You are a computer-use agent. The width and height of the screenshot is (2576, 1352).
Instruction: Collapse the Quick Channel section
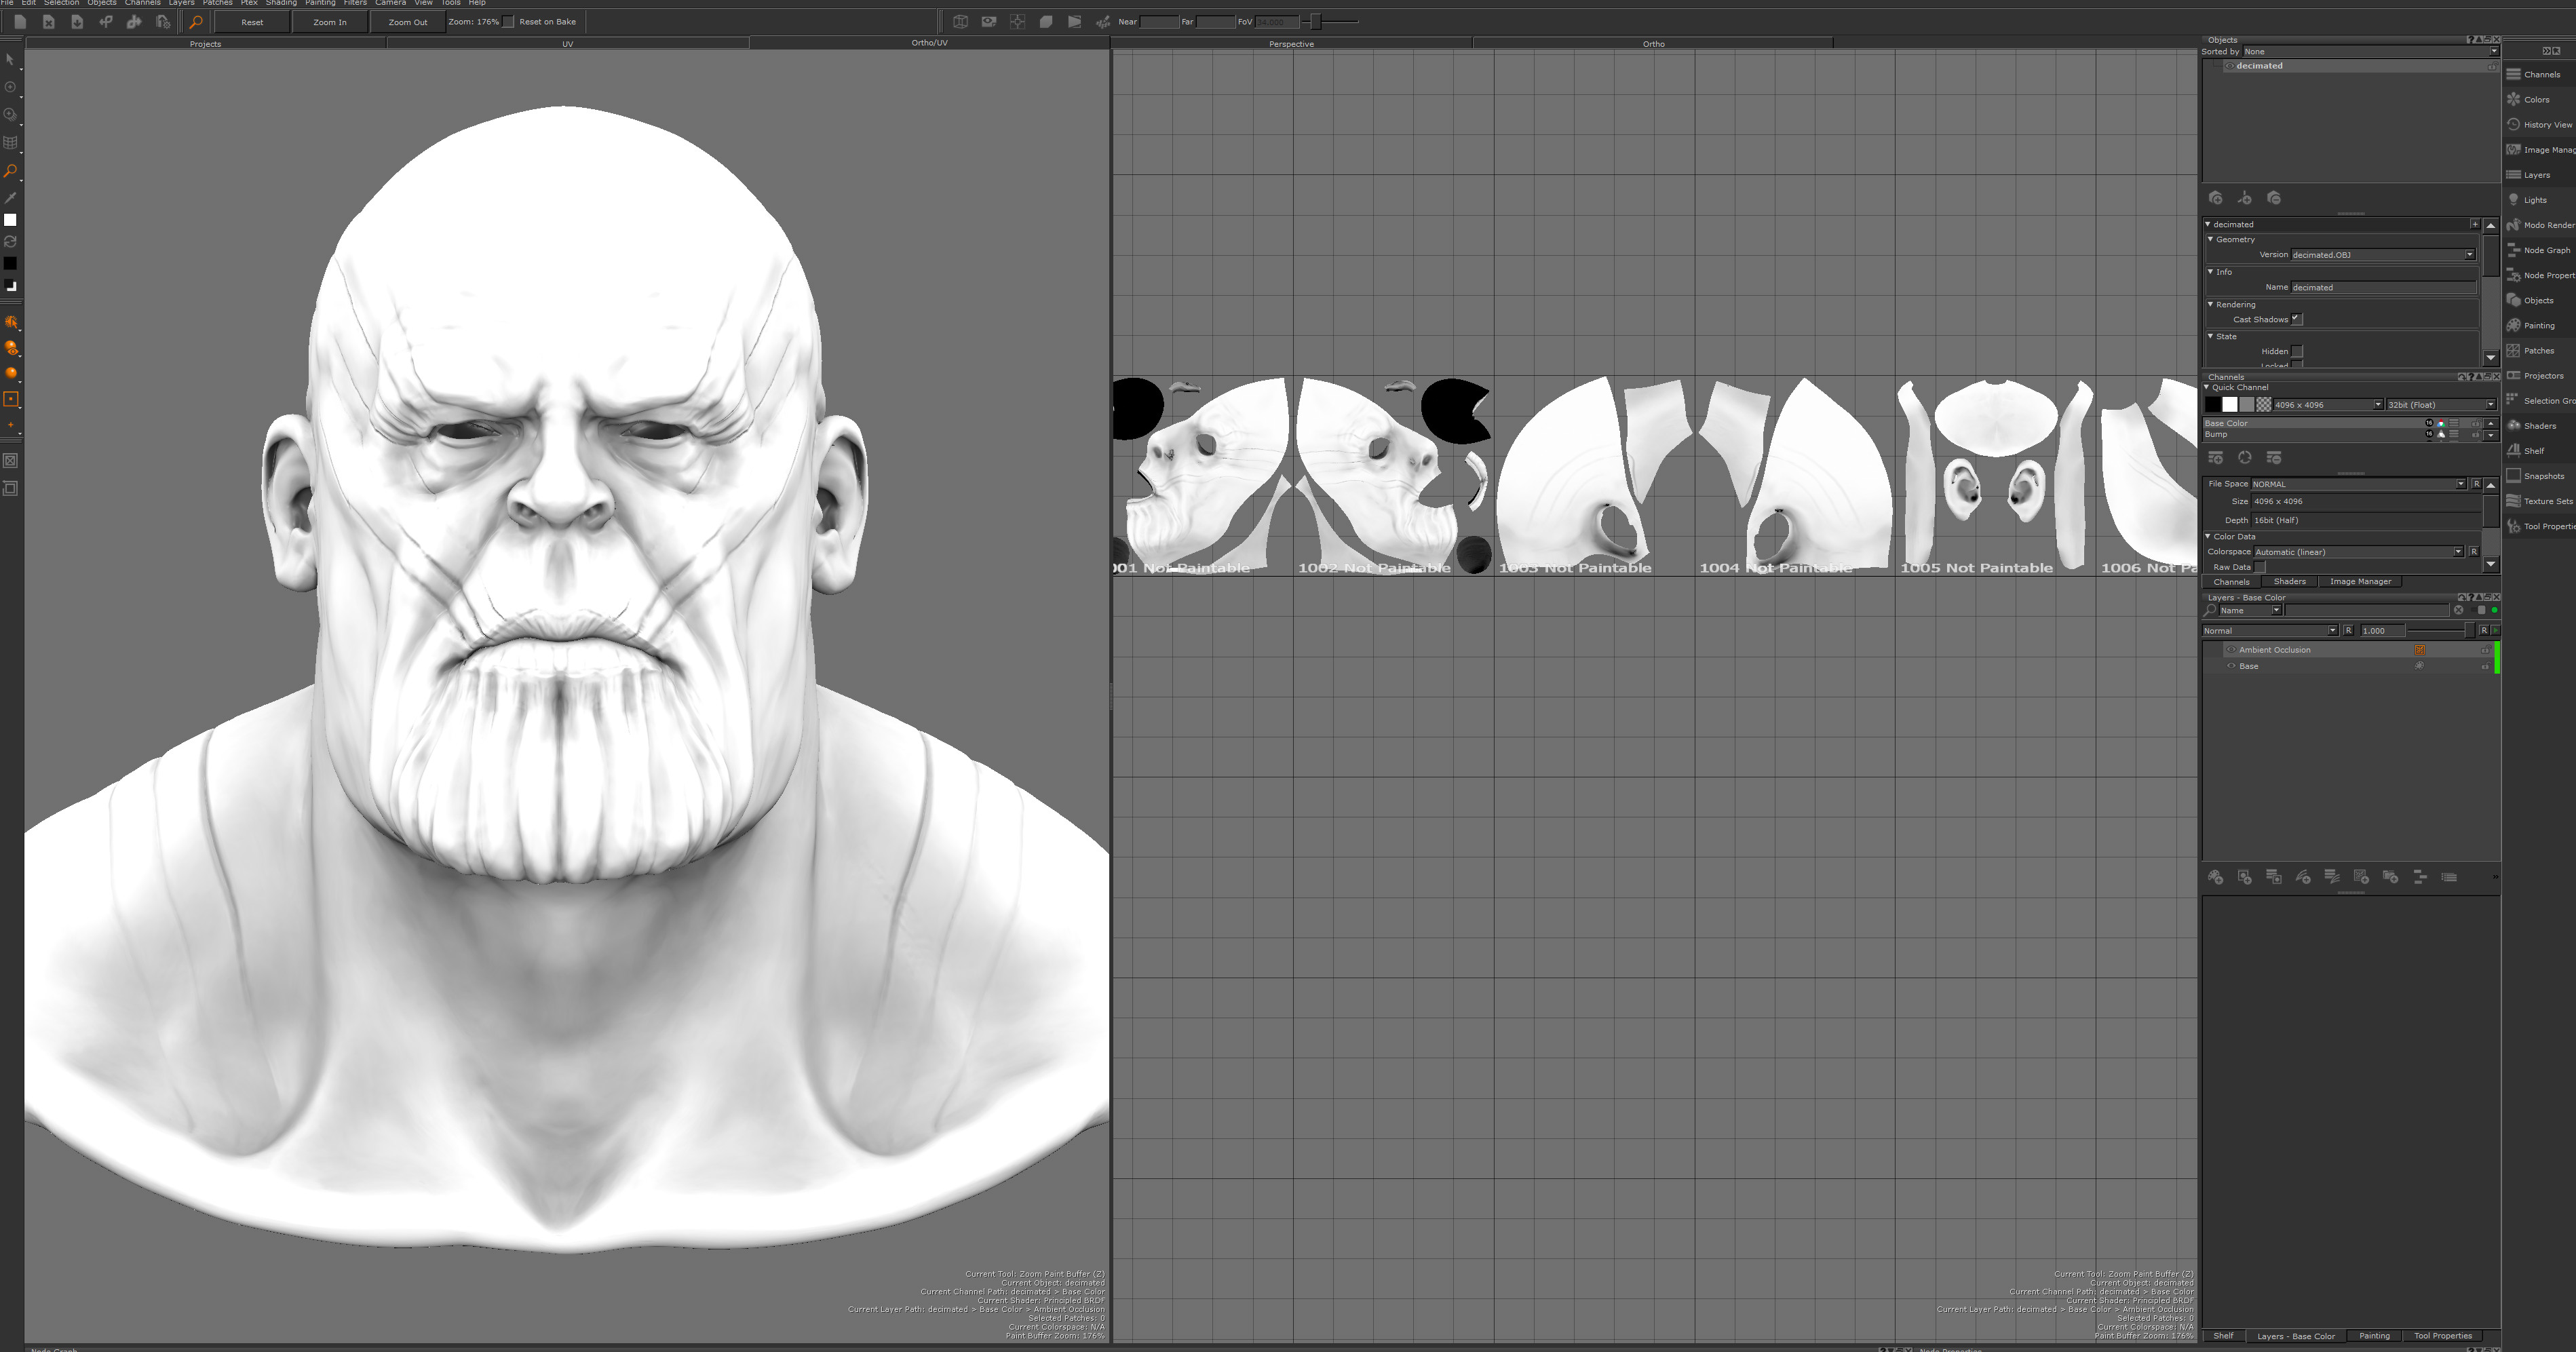click(2207, 387)
